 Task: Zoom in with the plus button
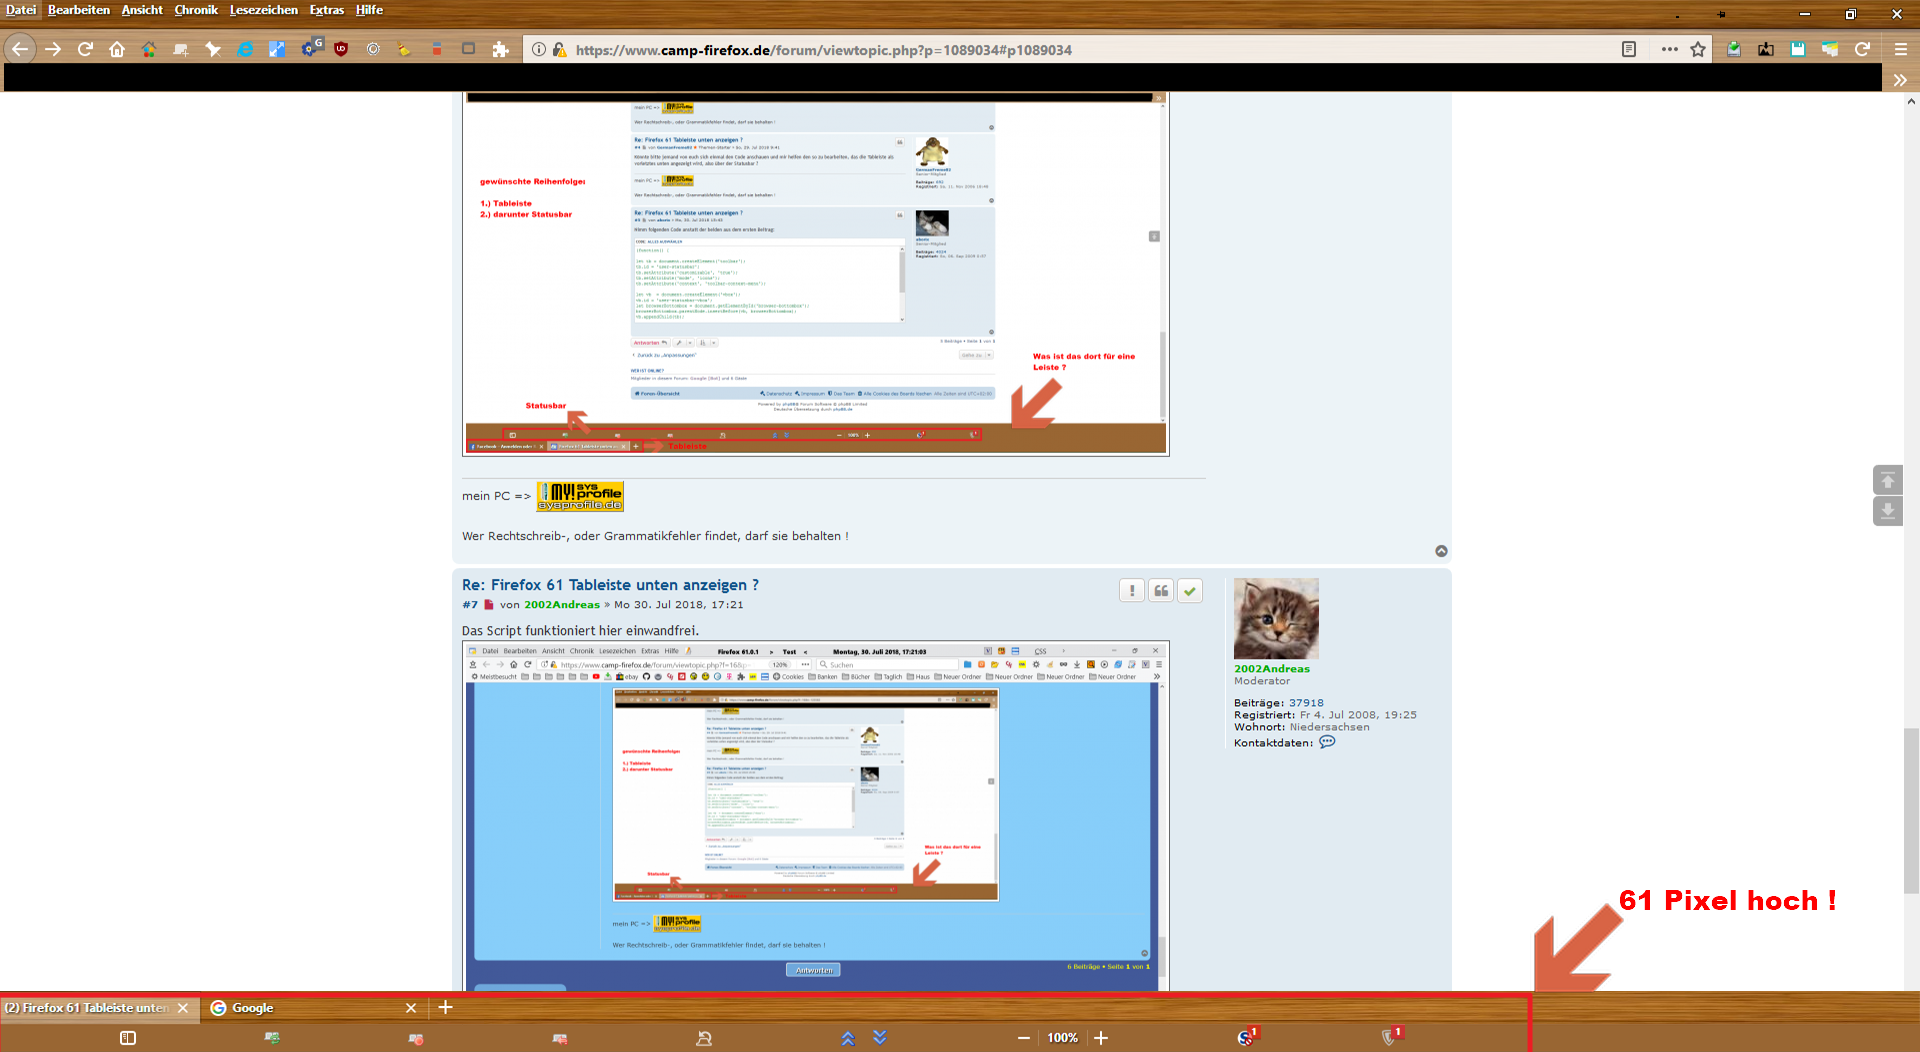[1101, 1038]
